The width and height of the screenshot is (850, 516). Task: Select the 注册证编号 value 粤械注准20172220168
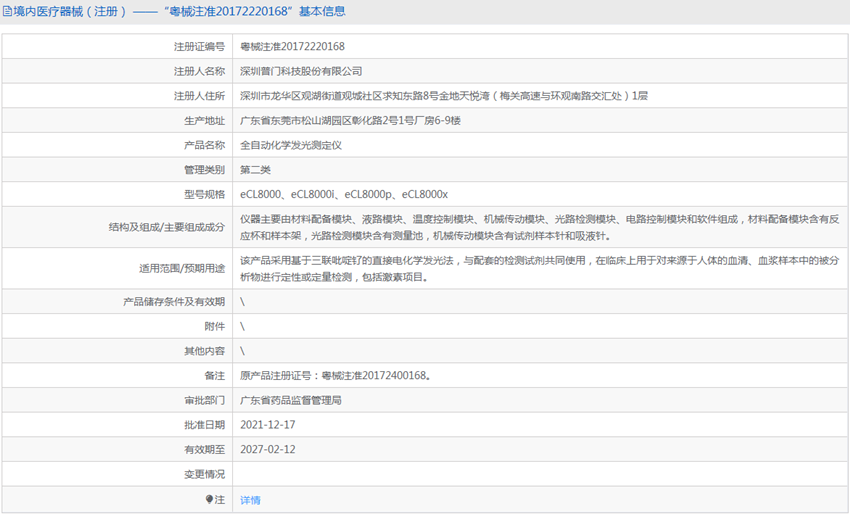pos(292,47)
